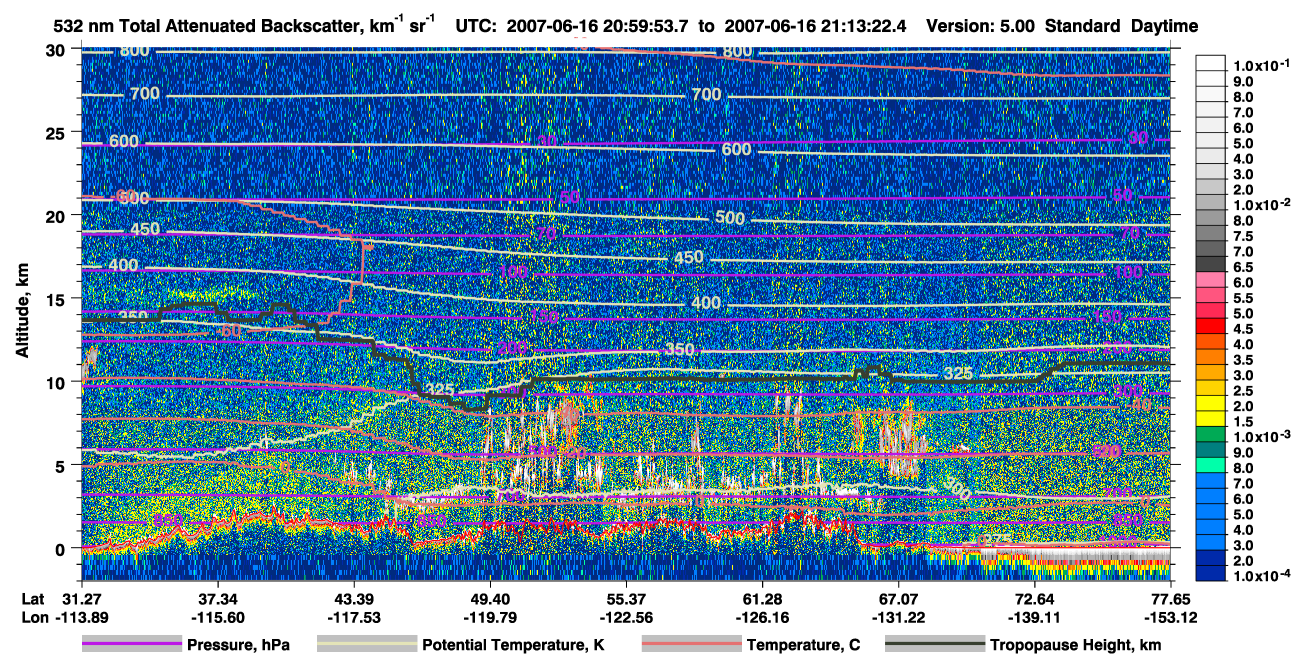
Task: Click the white '500' contour label in the plot
Action: 729,218
